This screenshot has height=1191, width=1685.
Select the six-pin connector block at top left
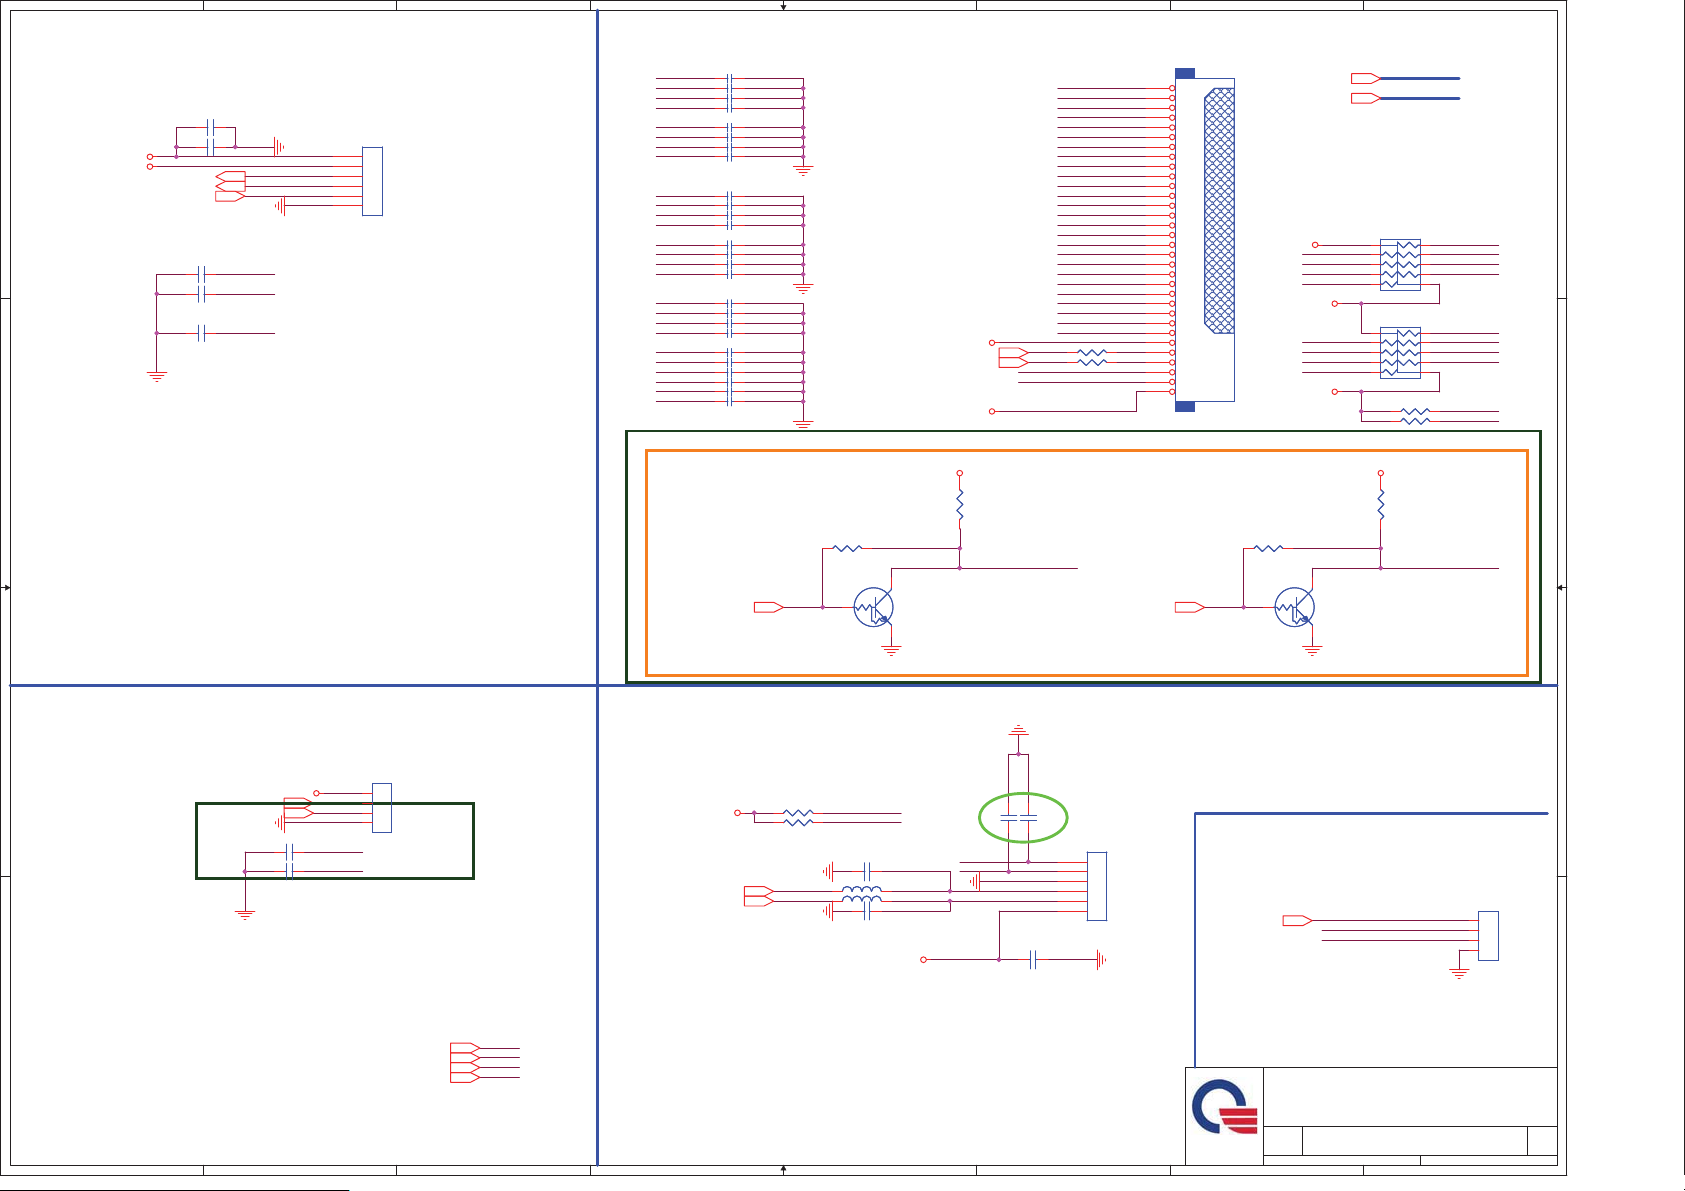[x=372, y=181]
